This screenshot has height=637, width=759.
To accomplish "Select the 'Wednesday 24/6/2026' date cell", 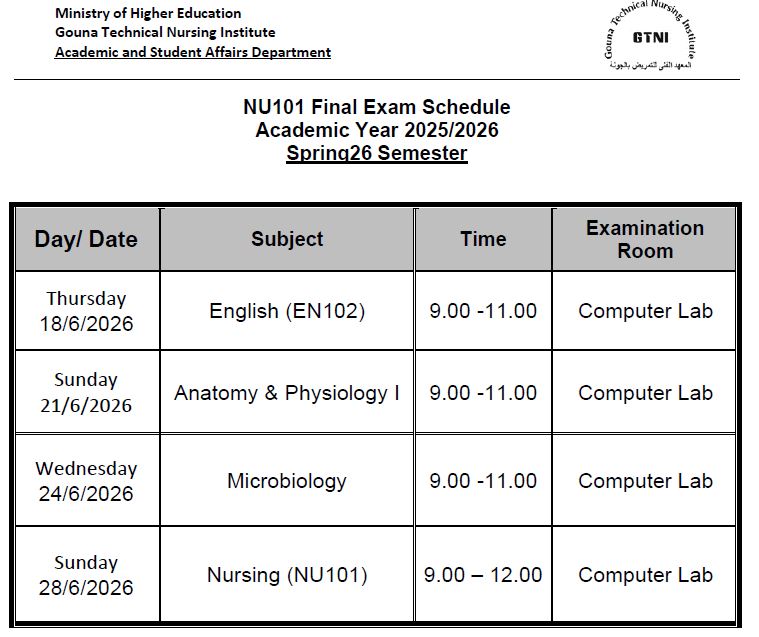I will click(x=87, y=481).
